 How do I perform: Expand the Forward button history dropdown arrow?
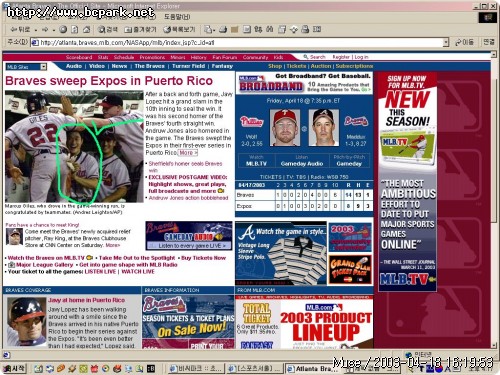(53, 30)
